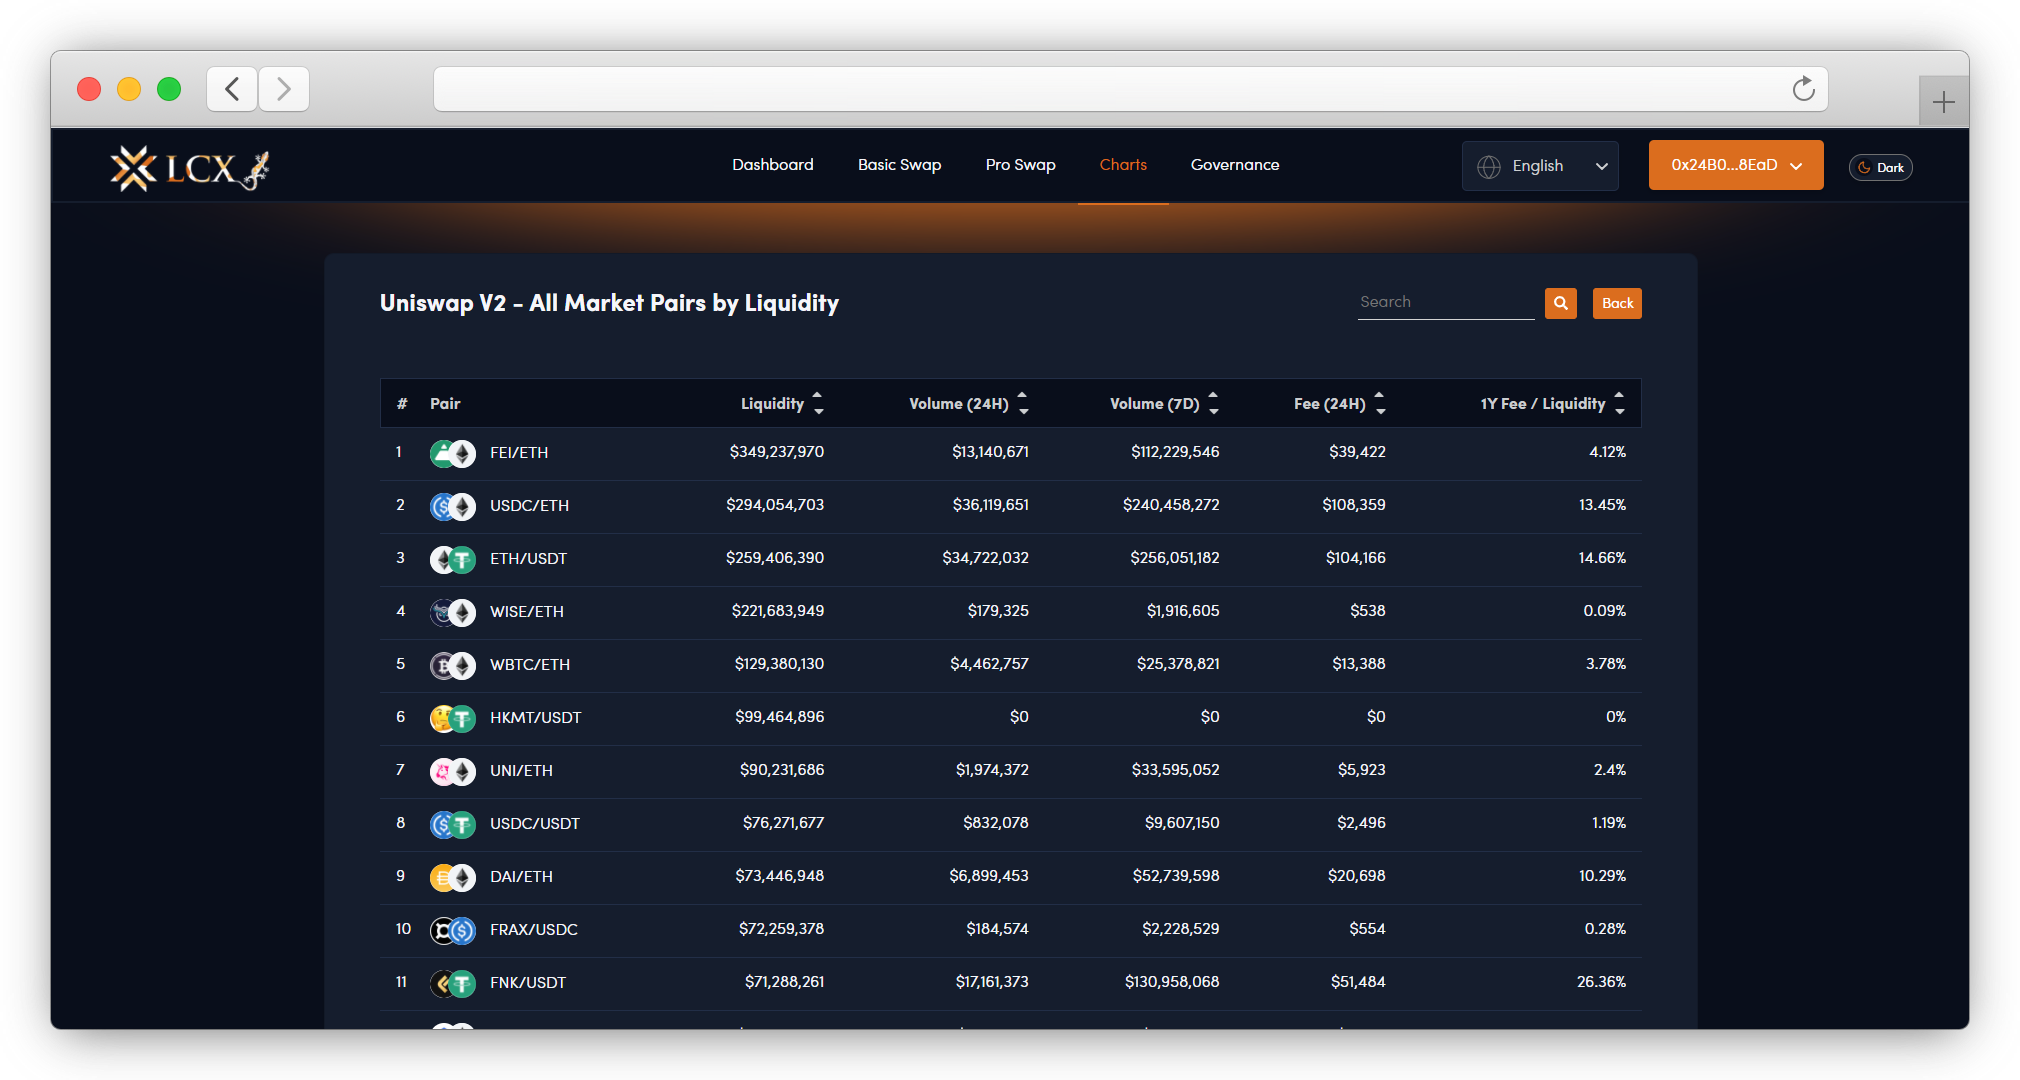Click the LCX logo

[x=189, y=168]
